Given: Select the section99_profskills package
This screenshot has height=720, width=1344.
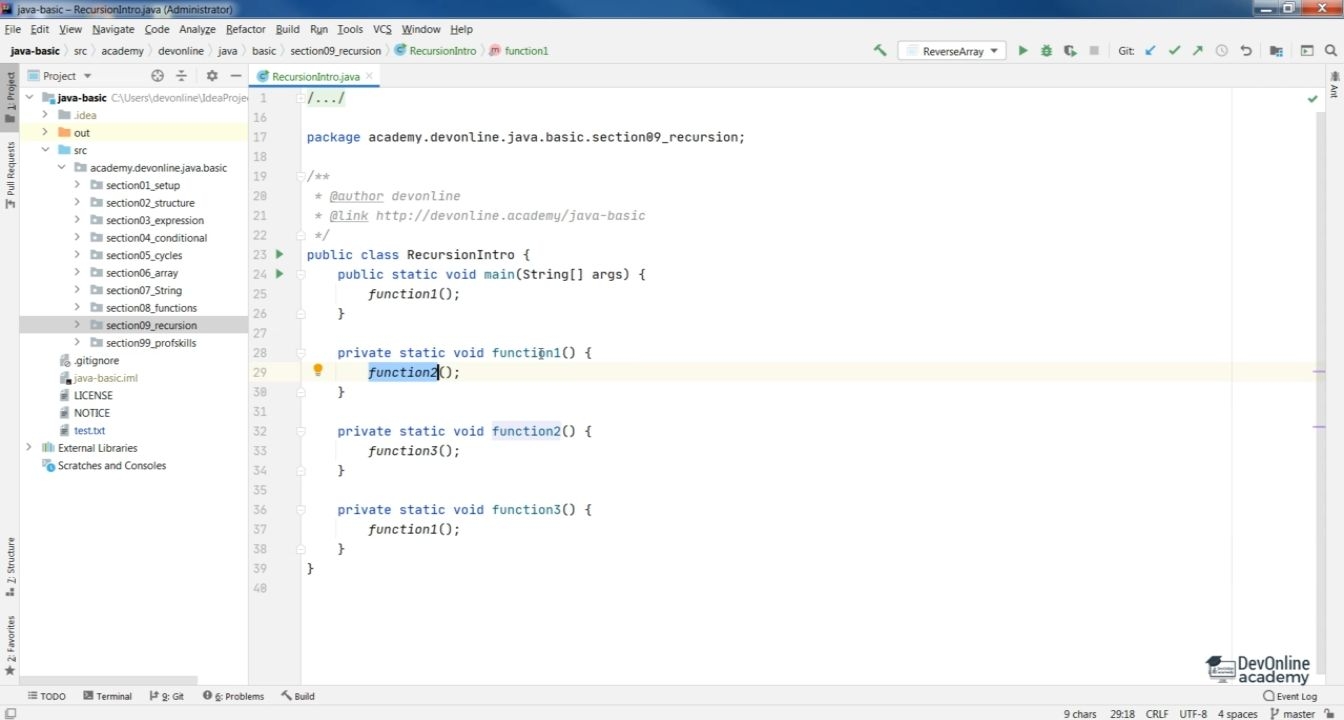Looking at the screenshot, I should pyautogui.click(x=151, y=343).
